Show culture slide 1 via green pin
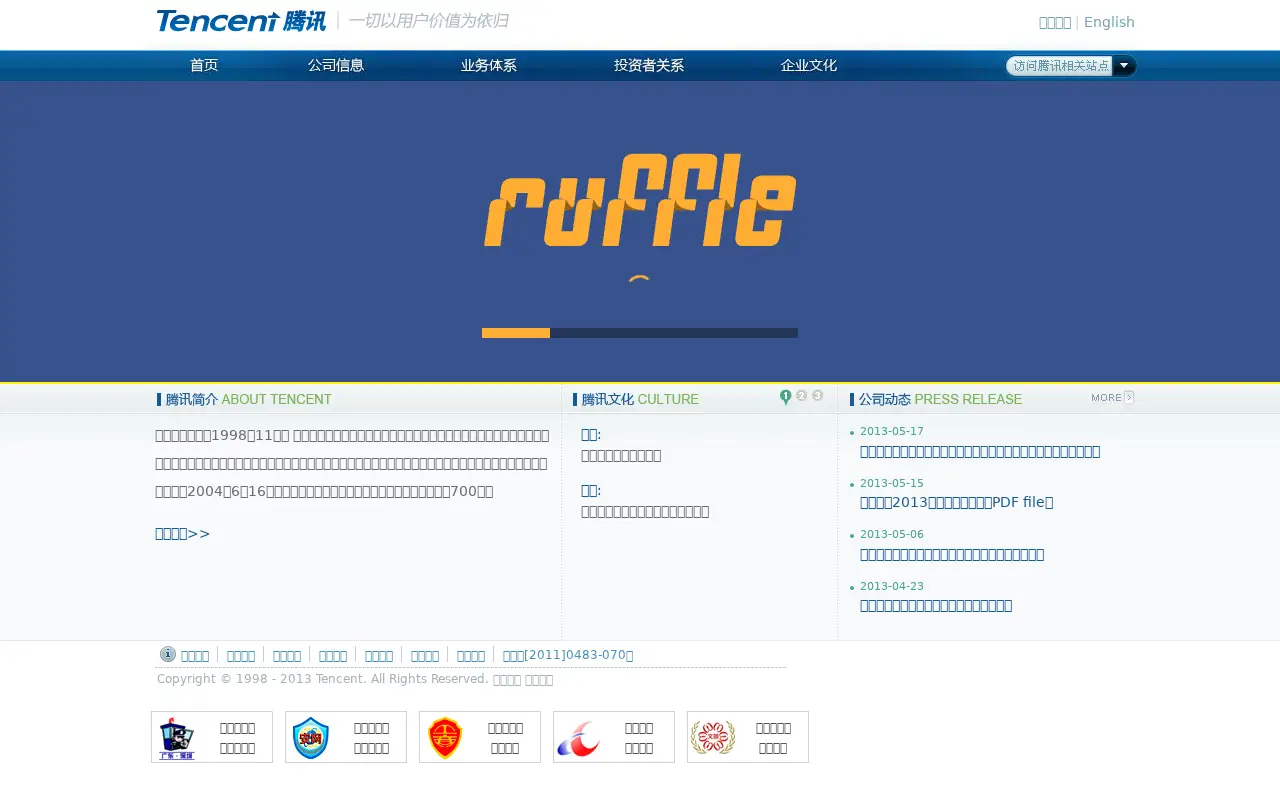Image resolution: width=1280 pixels, height=800 pixels. coord(785,397)
